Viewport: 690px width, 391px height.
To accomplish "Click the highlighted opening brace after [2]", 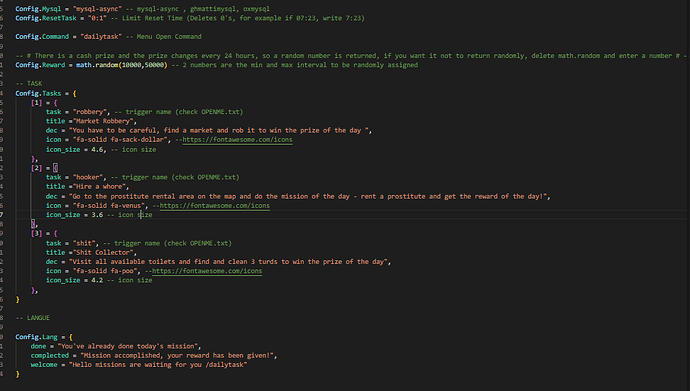I will [x=55, y=168].
